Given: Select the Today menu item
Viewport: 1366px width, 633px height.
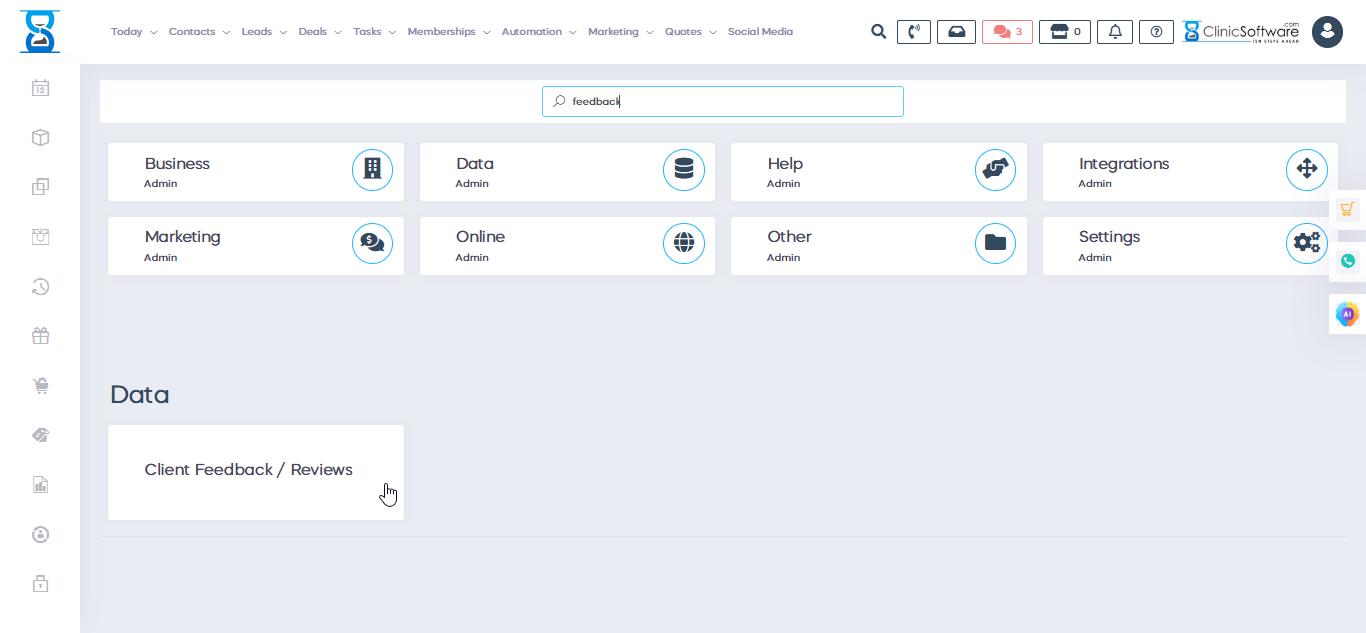Looking at the screenshot, I should [133, 32].
